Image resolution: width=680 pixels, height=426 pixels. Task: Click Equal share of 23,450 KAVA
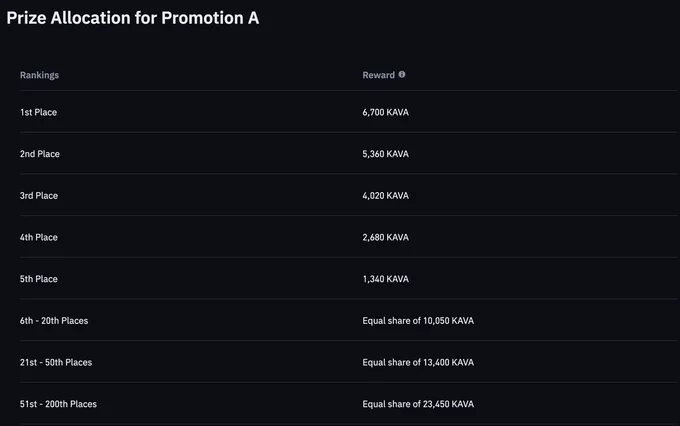pyautogui.click(x=418, y=404)
